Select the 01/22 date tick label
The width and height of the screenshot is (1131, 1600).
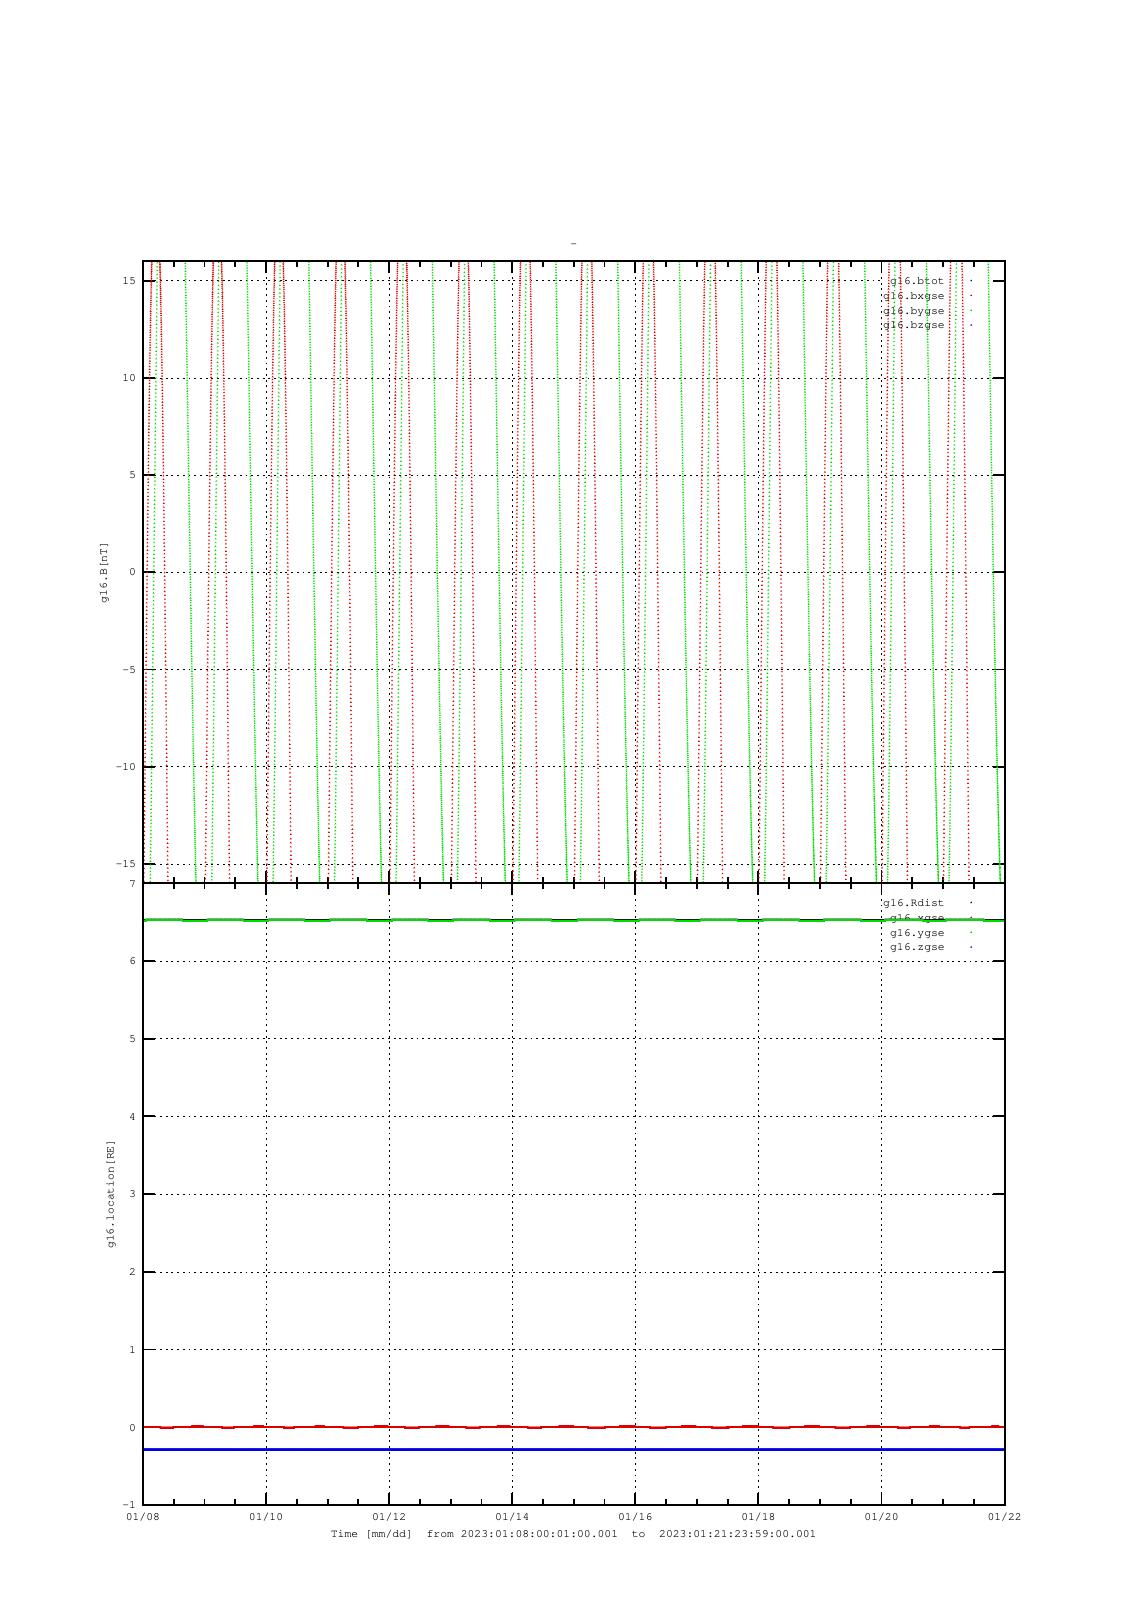[1004, 1516]
